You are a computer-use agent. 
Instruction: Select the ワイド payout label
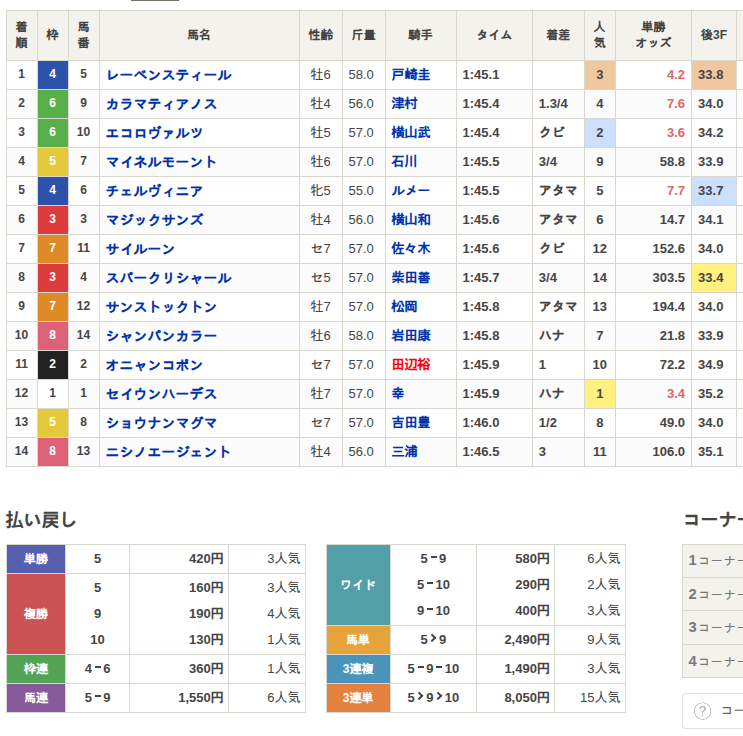click(358, 585)
